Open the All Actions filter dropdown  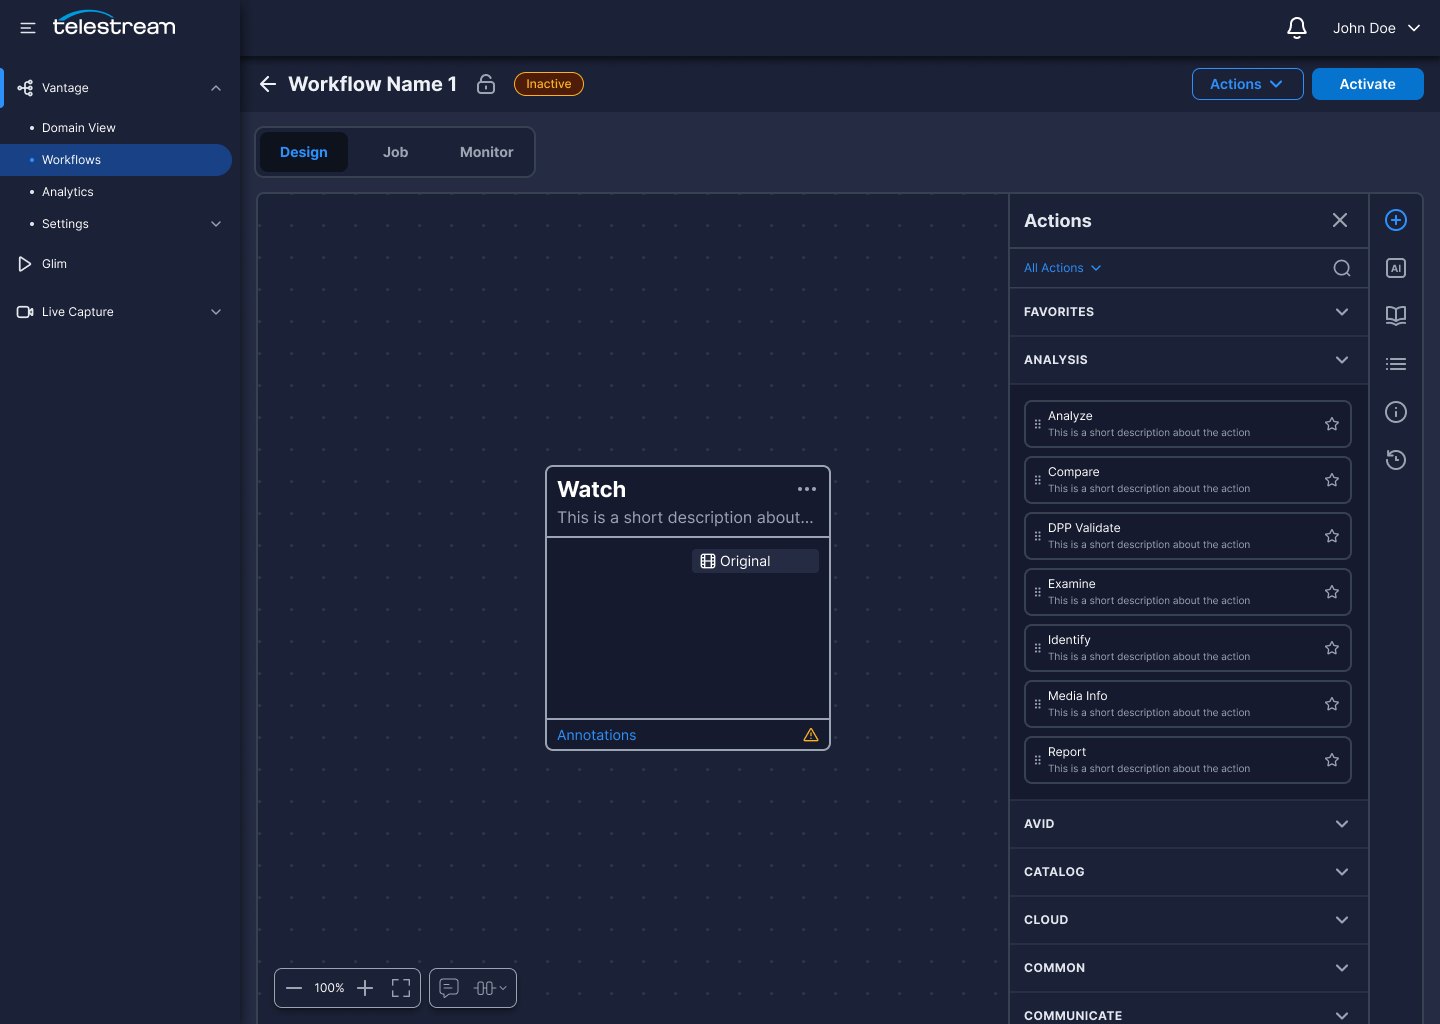pyautogui.click(x=1062, y=268)
